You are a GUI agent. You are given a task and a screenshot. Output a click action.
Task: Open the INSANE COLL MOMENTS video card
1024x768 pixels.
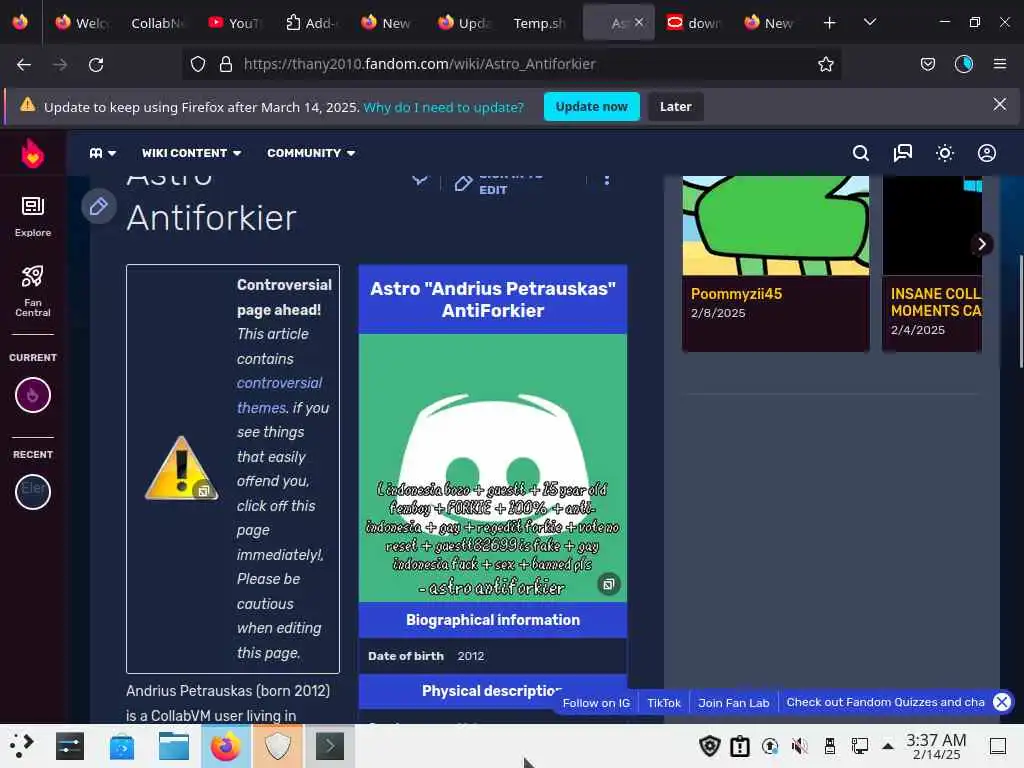[932, 263]
